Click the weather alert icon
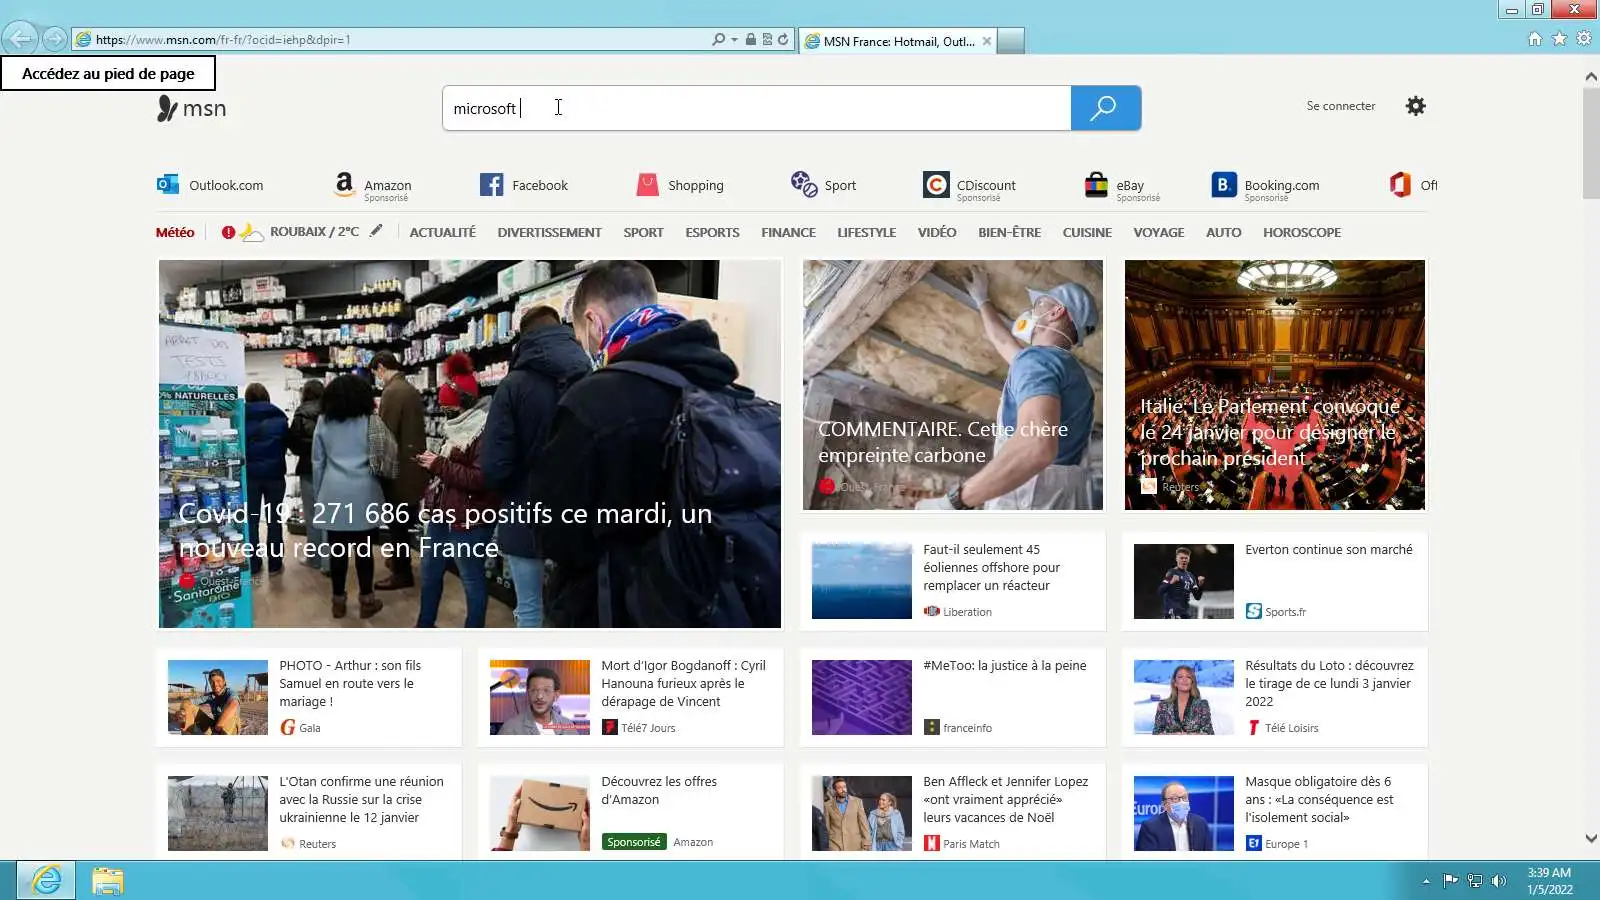 [228, 232]
